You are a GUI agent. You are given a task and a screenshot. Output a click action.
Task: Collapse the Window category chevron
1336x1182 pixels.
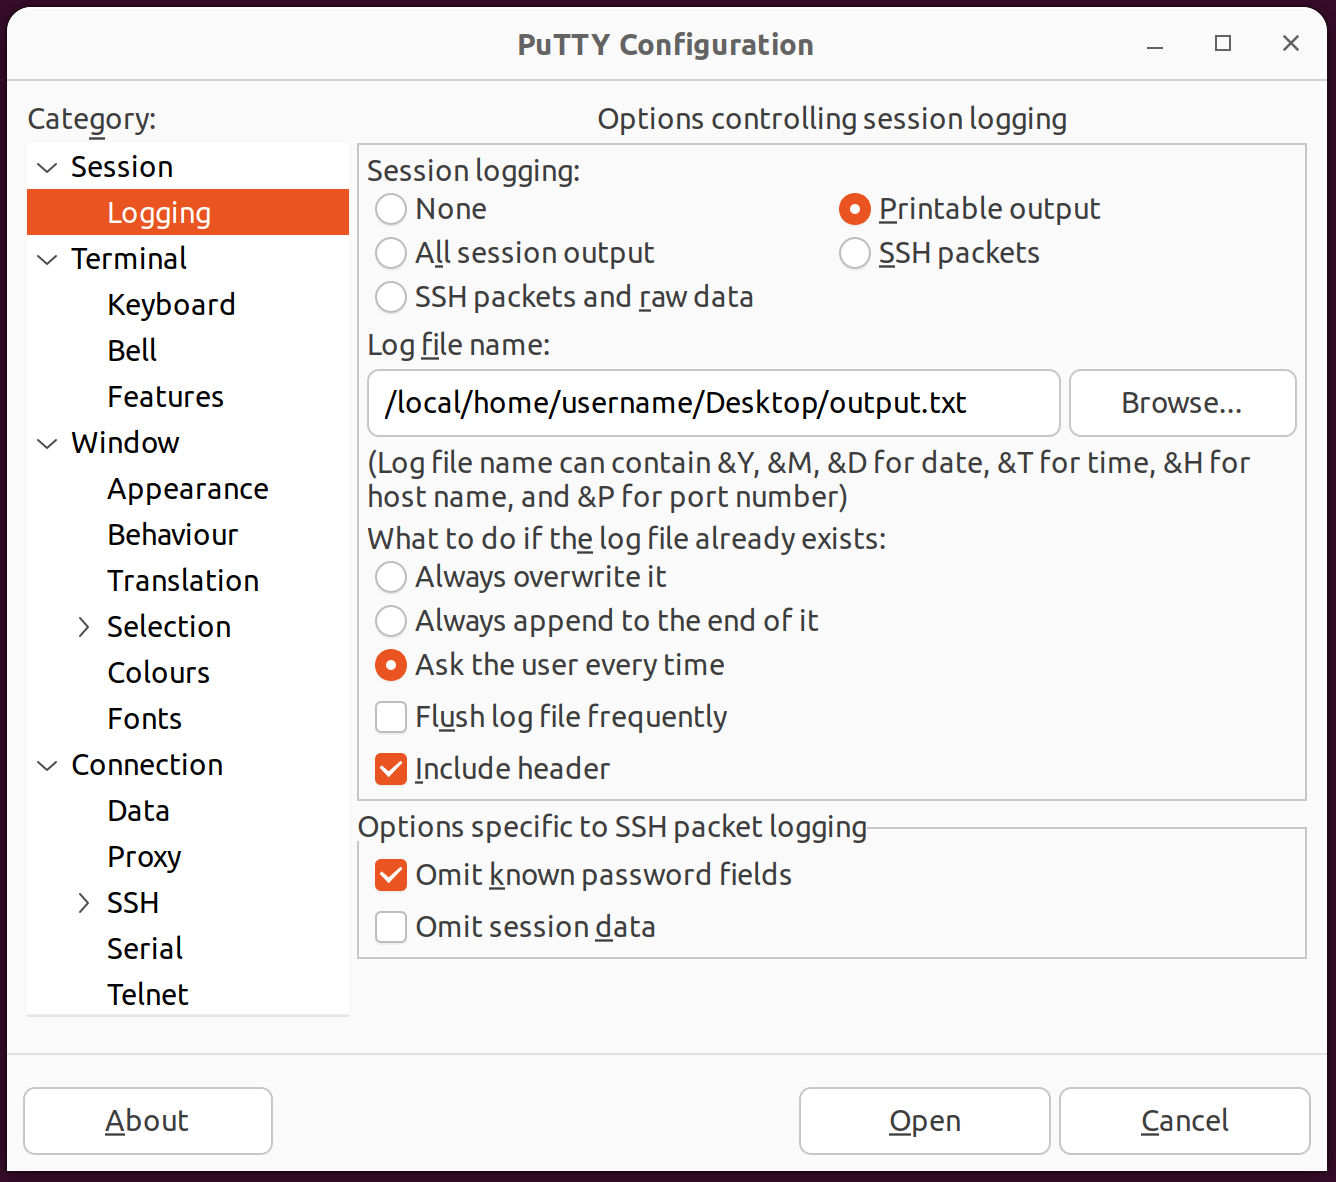(x=47, y=443)
